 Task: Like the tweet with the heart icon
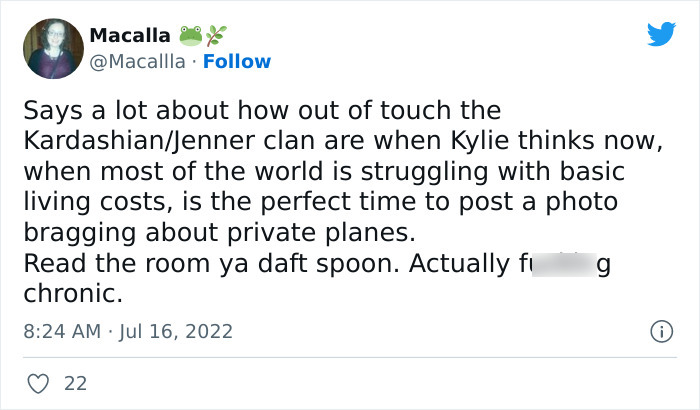pos(37,382)
